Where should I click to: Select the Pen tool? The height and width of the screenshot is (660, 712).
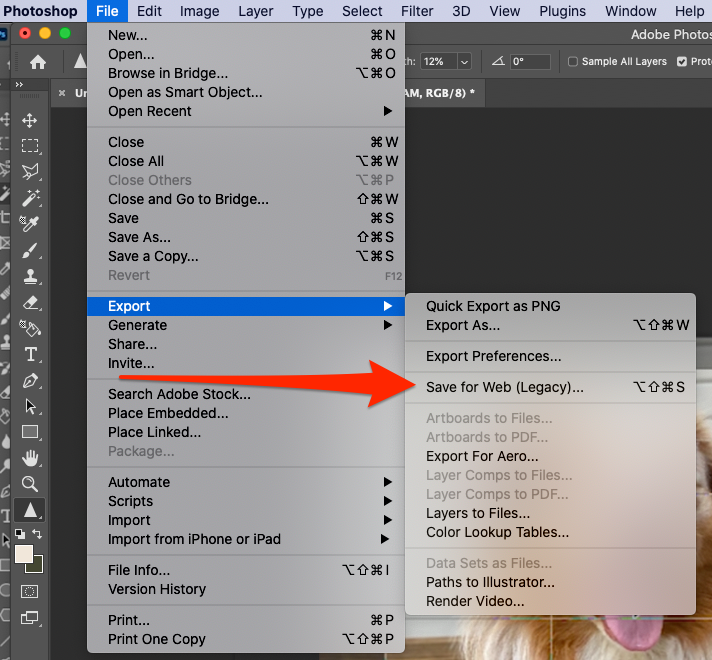(30, 380)
